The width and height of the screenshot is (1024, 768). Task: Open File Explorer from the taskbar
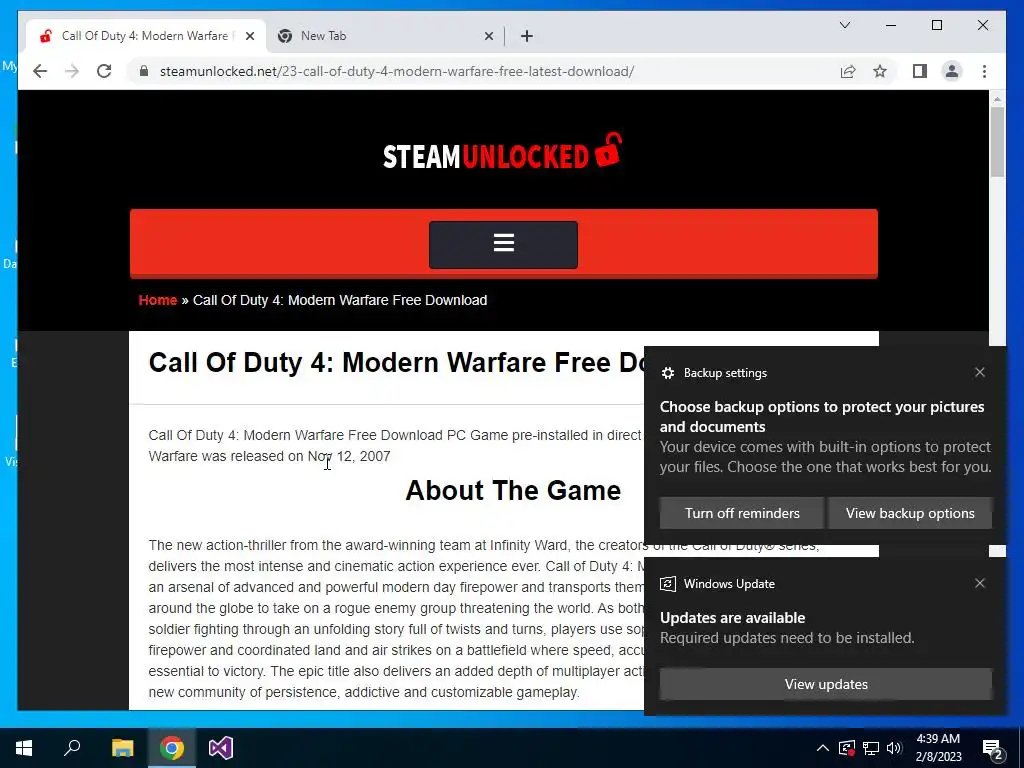click(x=122, y=748)
